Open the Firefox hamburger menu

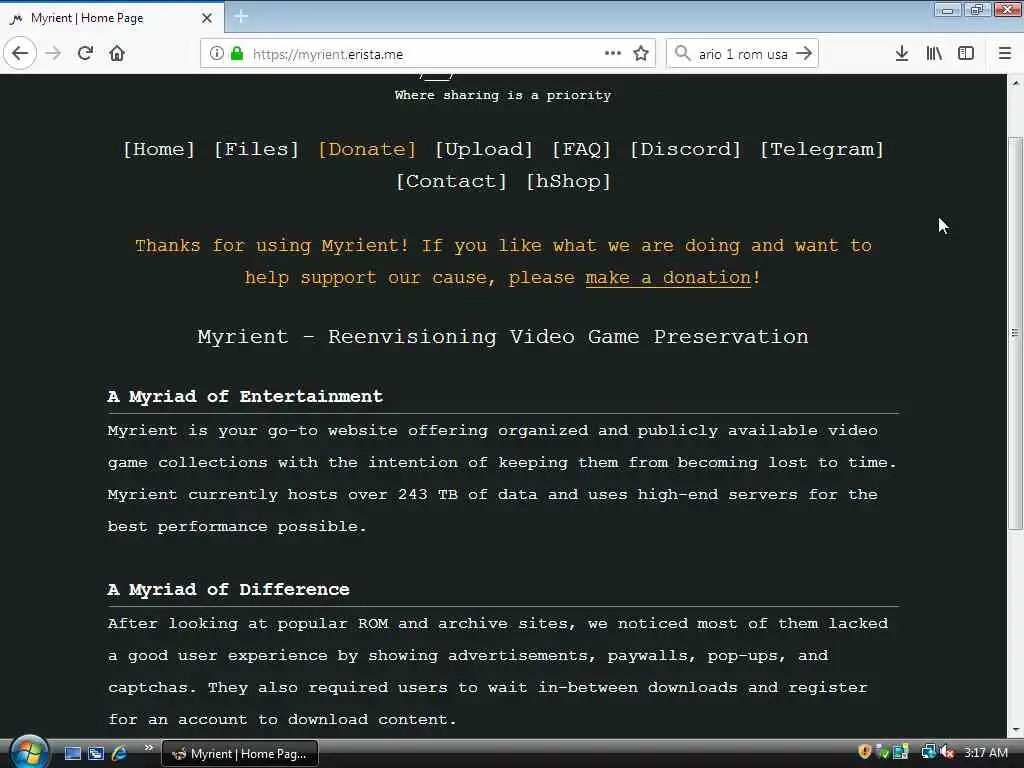(1005, 54)
